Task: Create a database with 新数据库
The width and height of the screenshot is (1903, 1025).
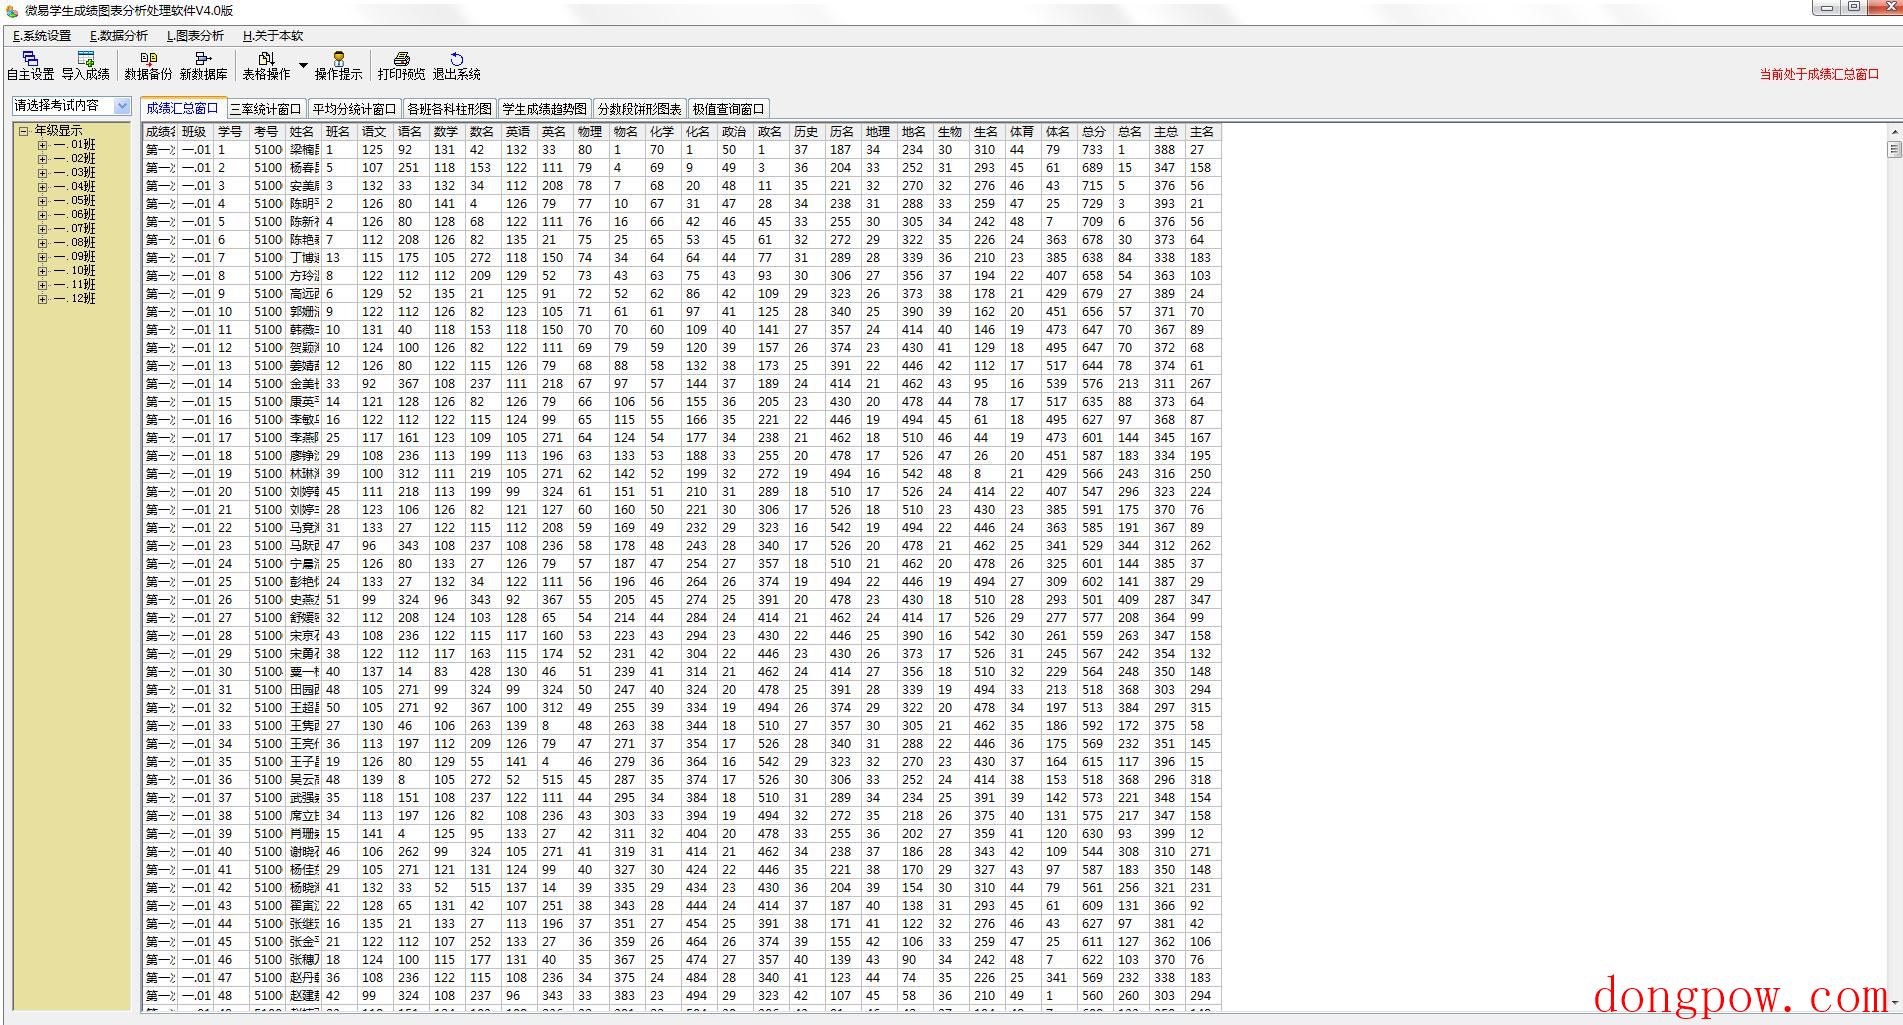Action: click(x=203, y=66)
